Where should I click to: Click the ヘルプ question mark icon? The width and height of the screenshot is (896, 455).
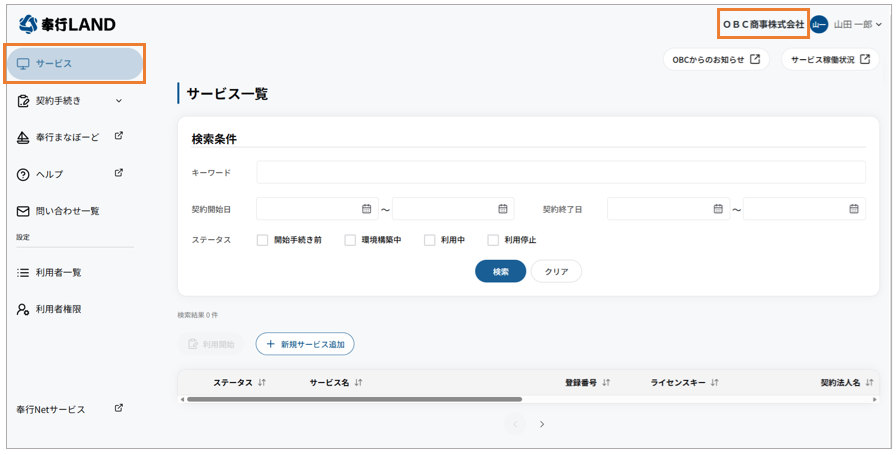23,174
